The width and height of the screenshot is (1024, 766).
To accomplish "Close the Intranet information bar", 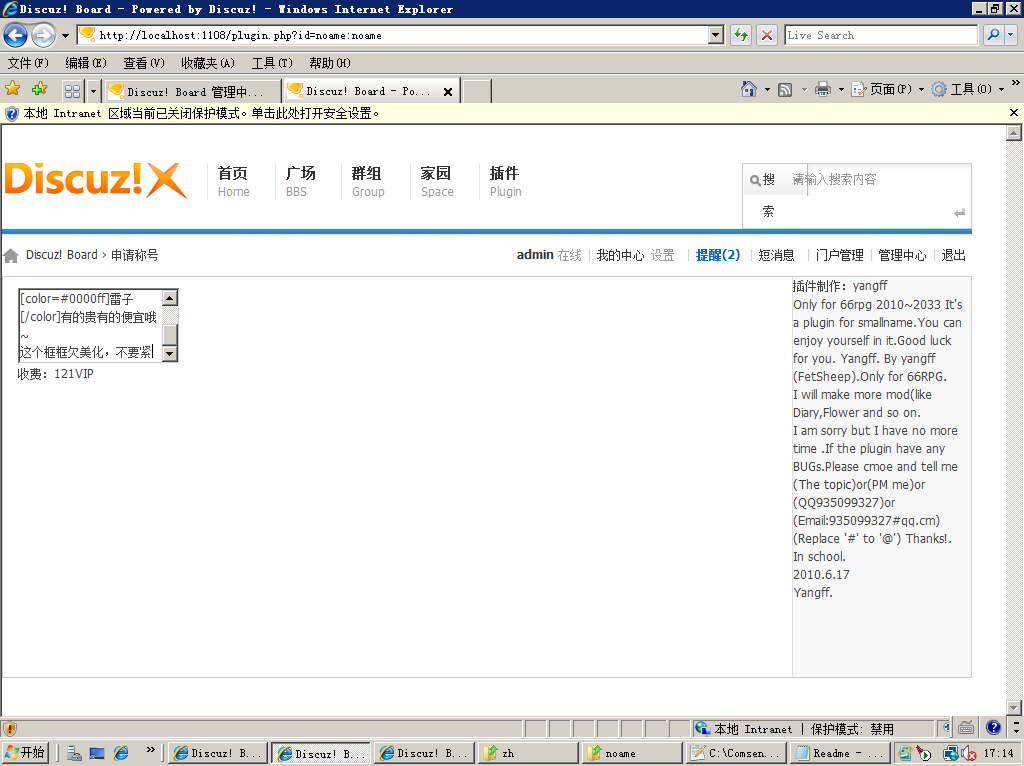I will (1014, 113).
